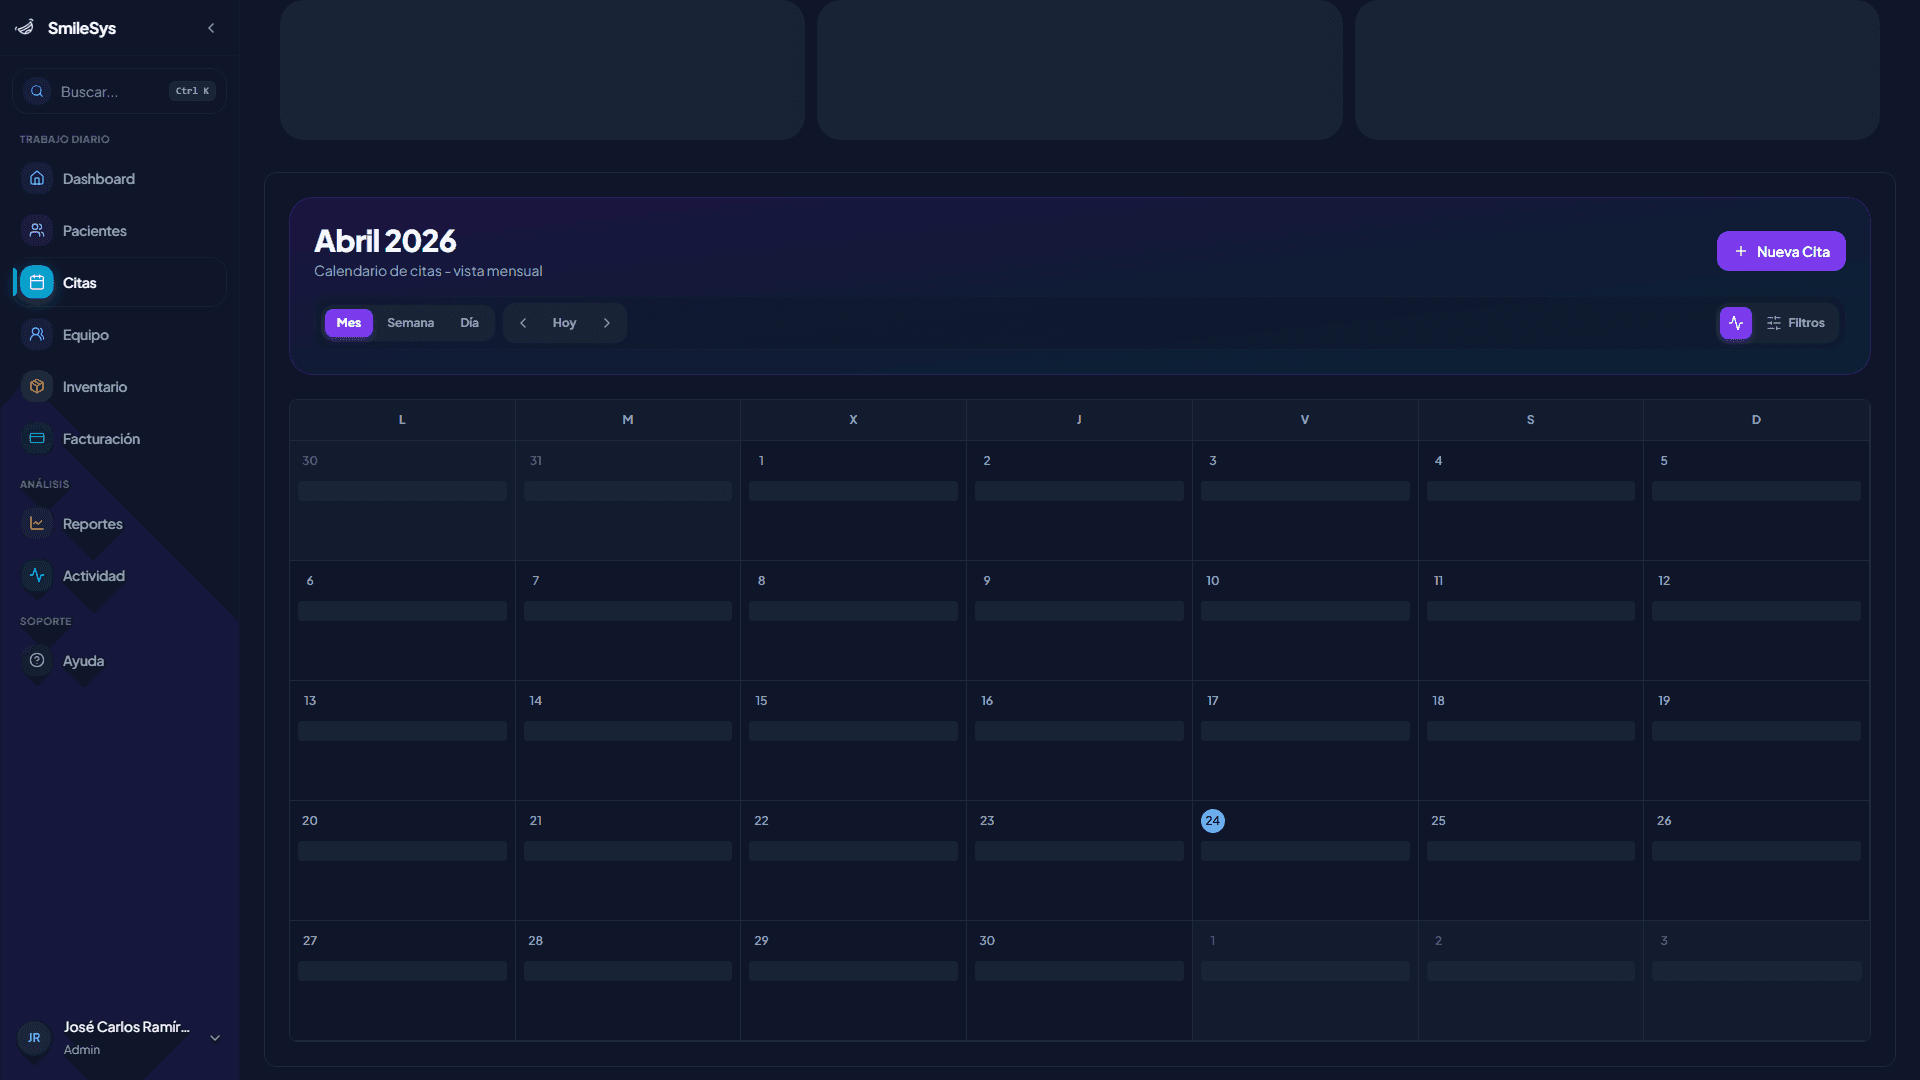This screenshot has width=1920, height=1080.
Task: Select April 4 in the calendar
Action: (1530, 500)
